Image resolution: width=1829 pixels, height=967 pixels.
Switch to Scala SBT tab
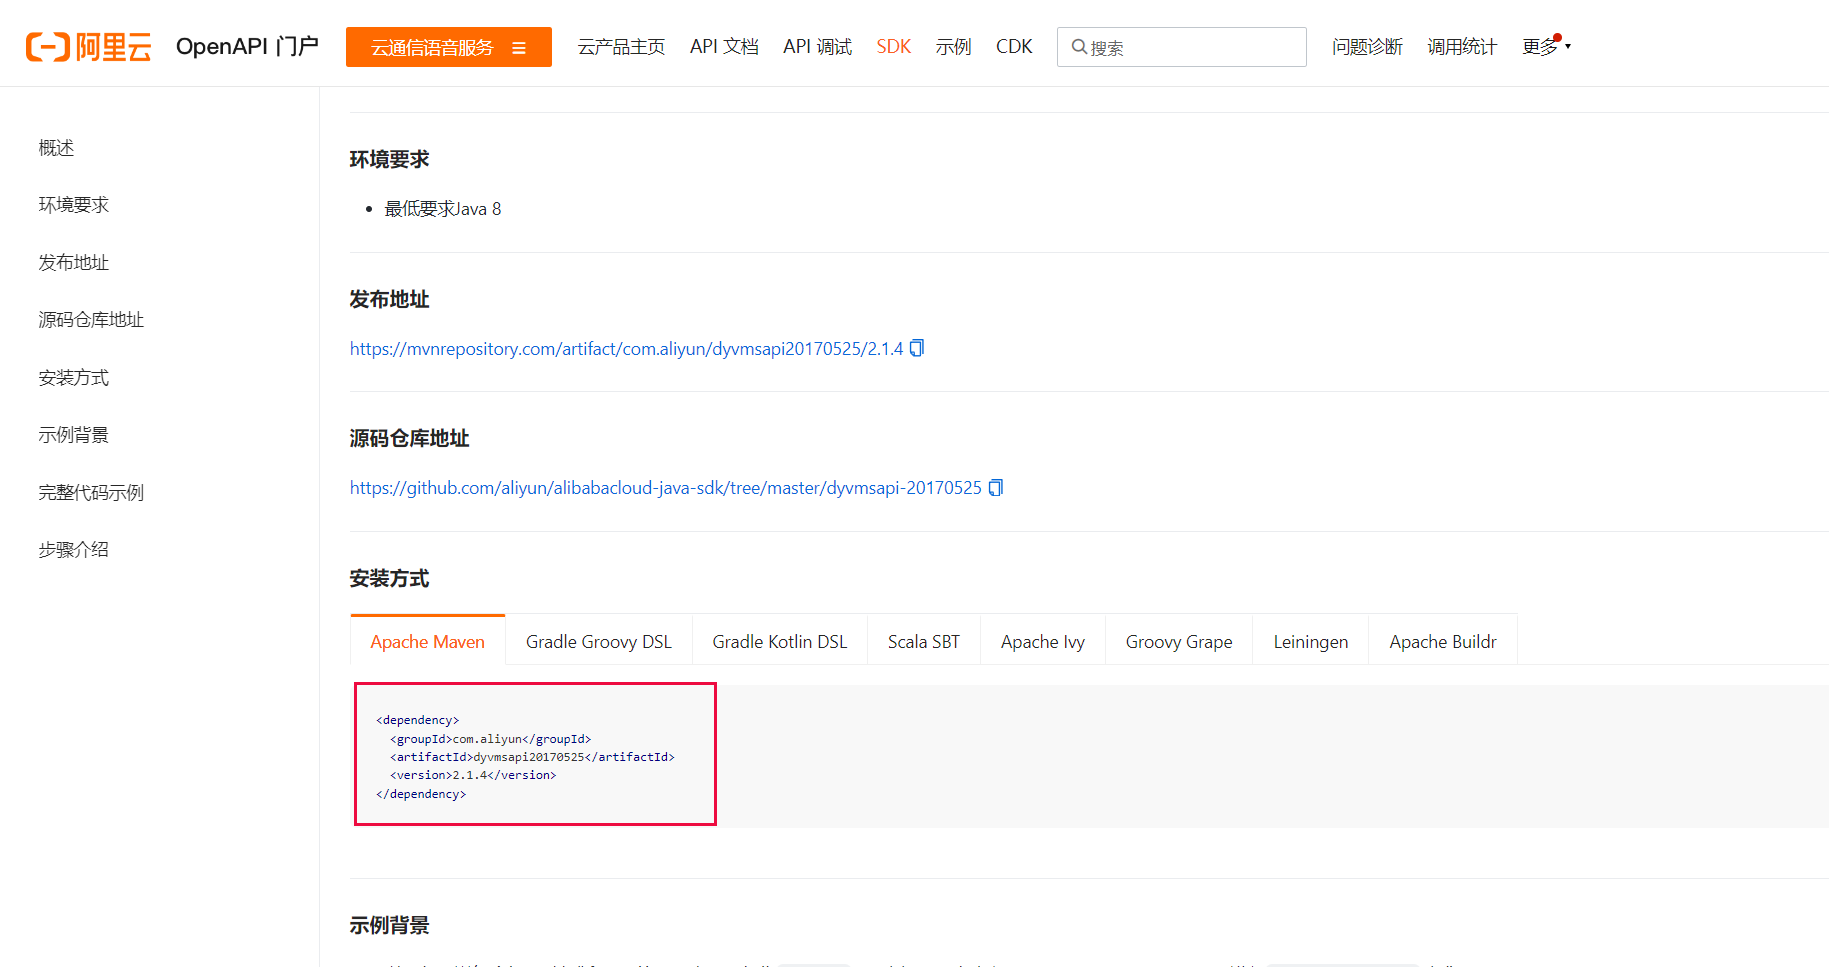[923, 641]
